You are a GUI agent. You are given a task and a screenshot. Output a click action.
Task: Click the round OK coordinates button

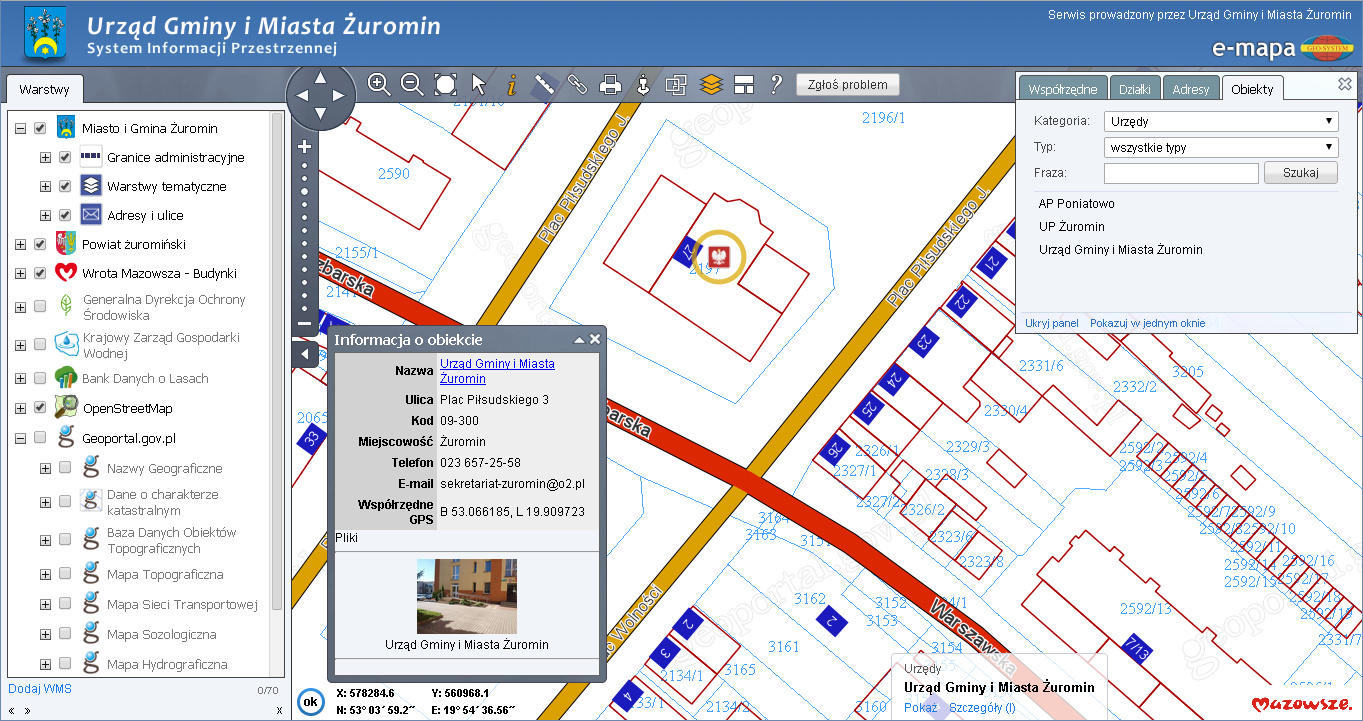(311, 702)
